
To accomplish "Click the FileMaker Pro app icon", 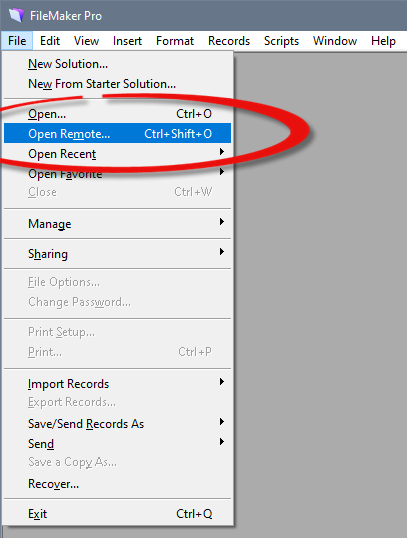I will click(16, 15).
